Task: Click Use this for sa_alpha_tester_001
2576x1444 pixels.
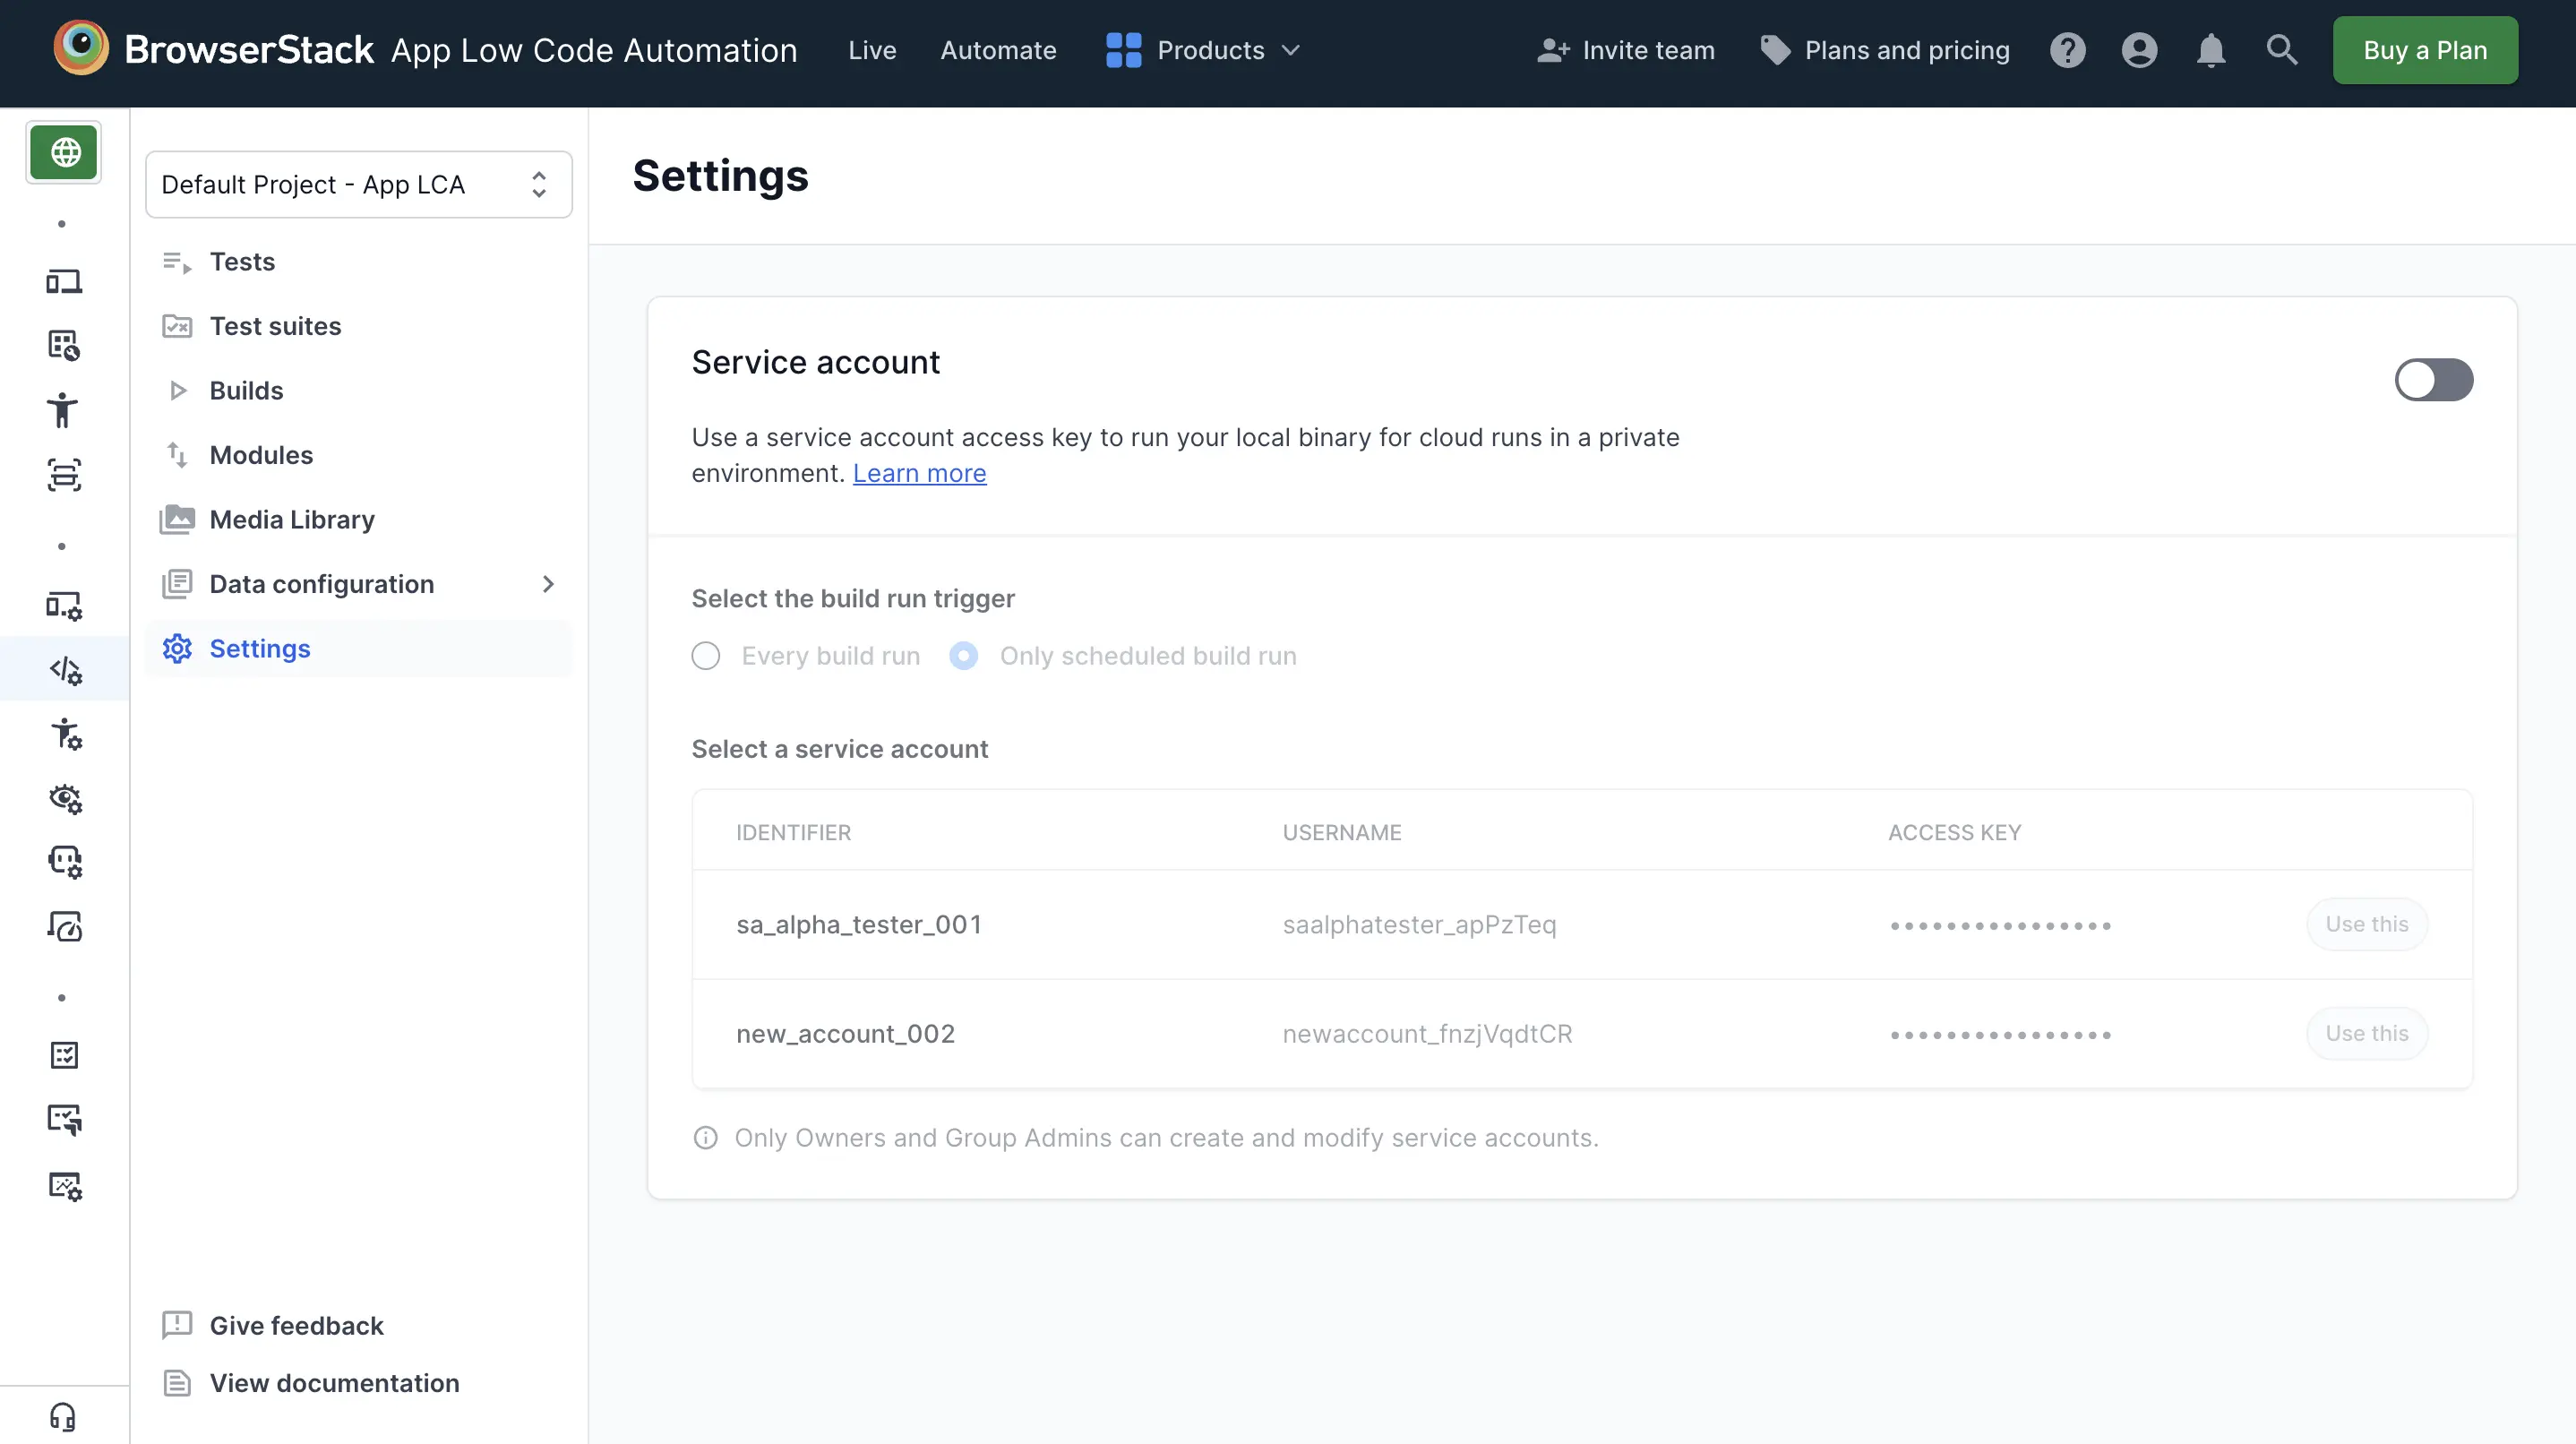Action: pyautogui.click(x=2366, y=924)
